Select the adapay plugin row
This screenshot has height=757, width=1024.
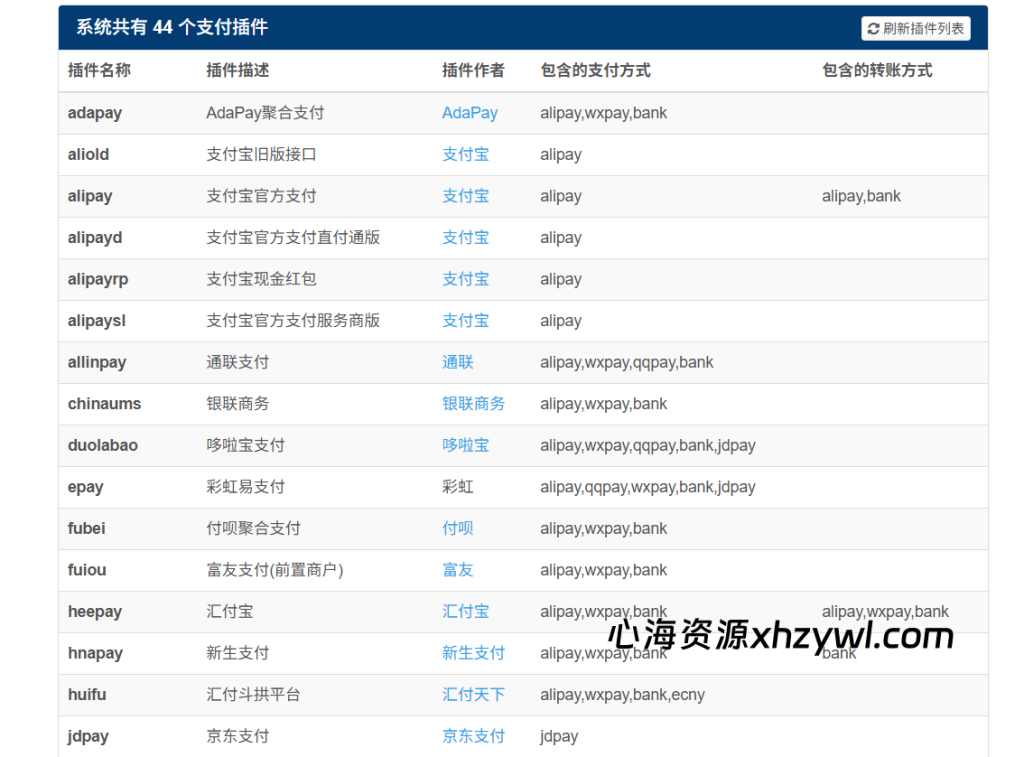coord(300,113)
